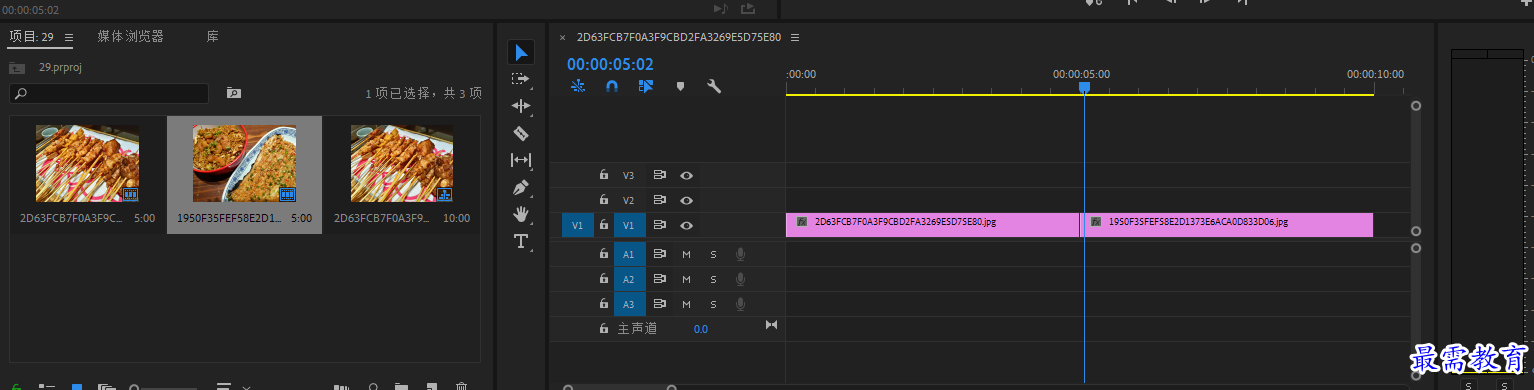Select the 1950F35FEF58E2D1 thumbnail
The height and width of the screenshot is (390, 1534).
coord(245,164)
